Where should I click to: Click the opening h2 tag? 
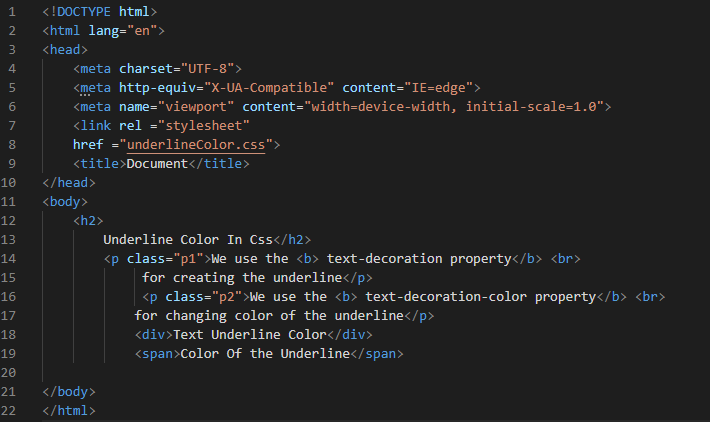[88, 221]
